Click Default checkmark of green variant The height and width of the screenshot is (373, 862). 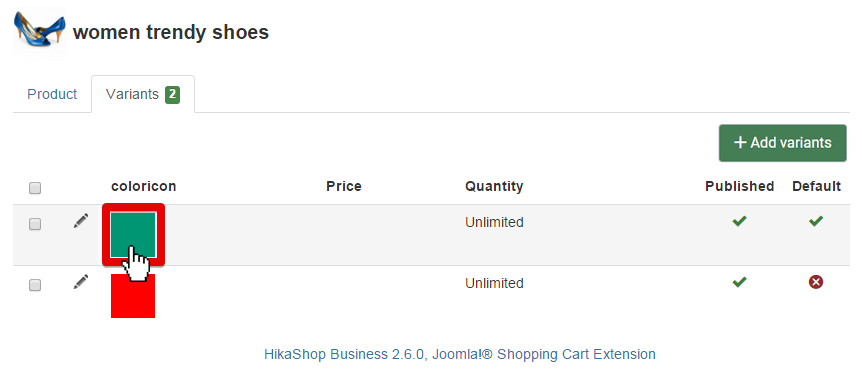pos(816,221)
